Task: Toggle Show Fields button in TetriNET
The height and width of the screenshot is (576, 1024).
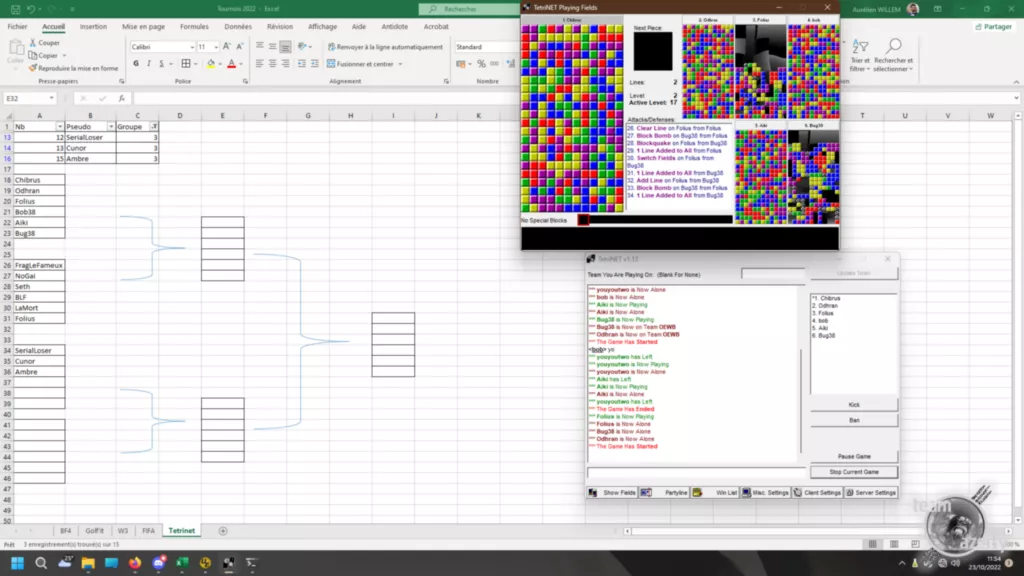Action: [x=612, y=492]
